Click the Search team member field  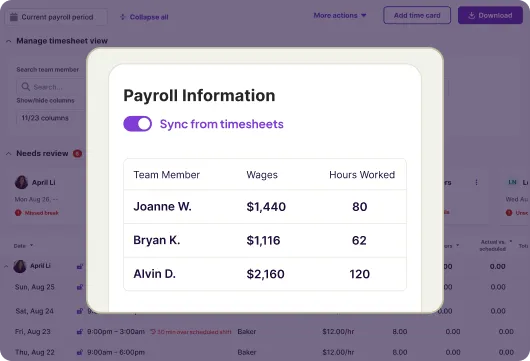pos(51,87)
